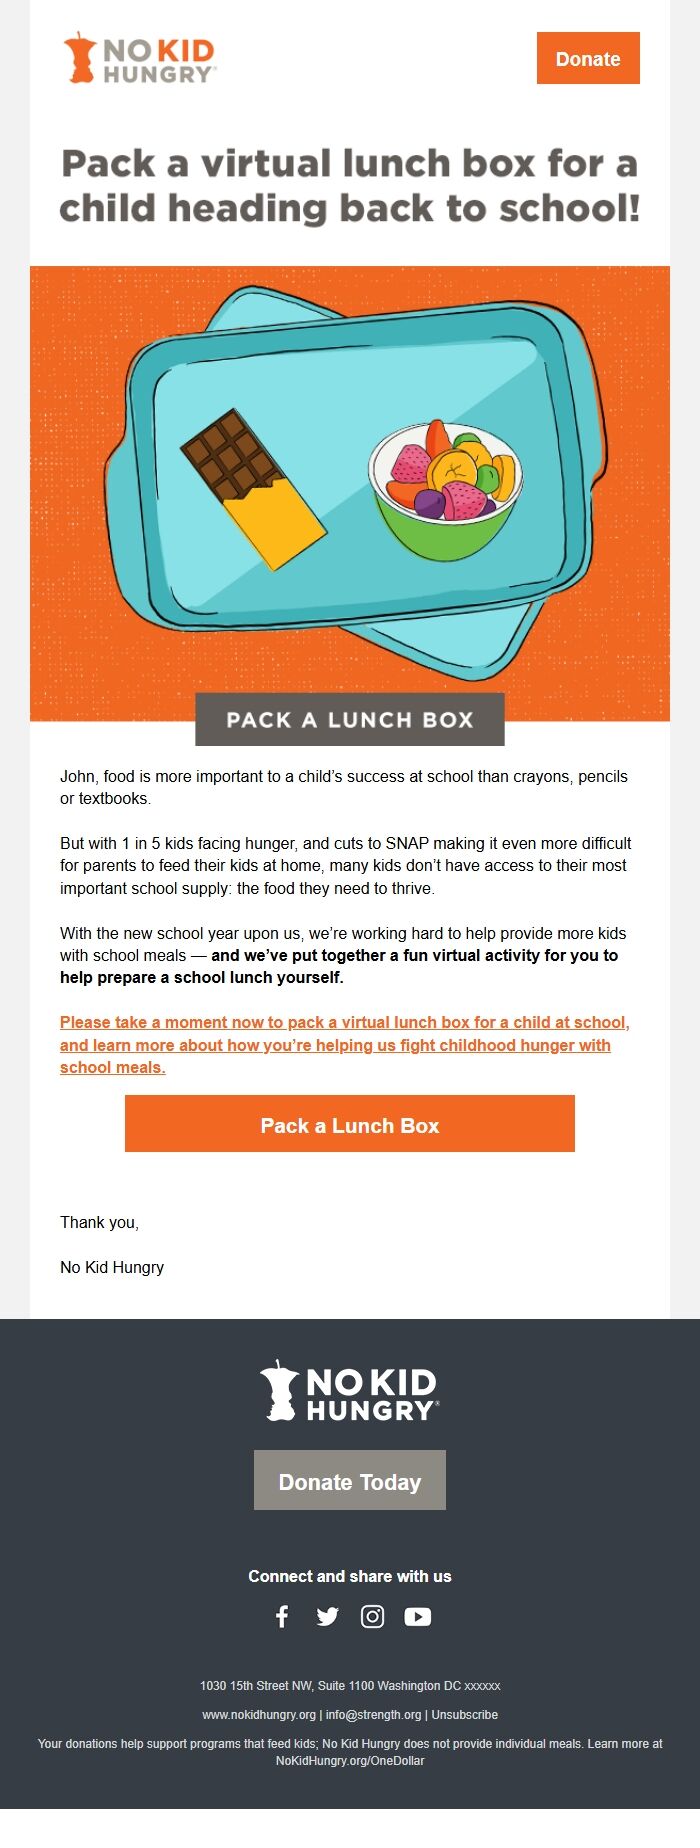The image size is (700, 1848).
Task: Open the YouTube icon in footer
Action: [418, 1617]
